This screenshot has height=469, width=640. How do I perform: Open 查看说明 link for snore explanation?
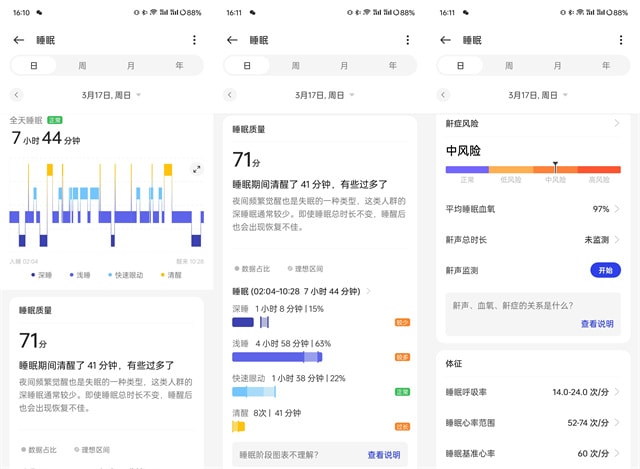pyautogui.click(x=597, y=324)
